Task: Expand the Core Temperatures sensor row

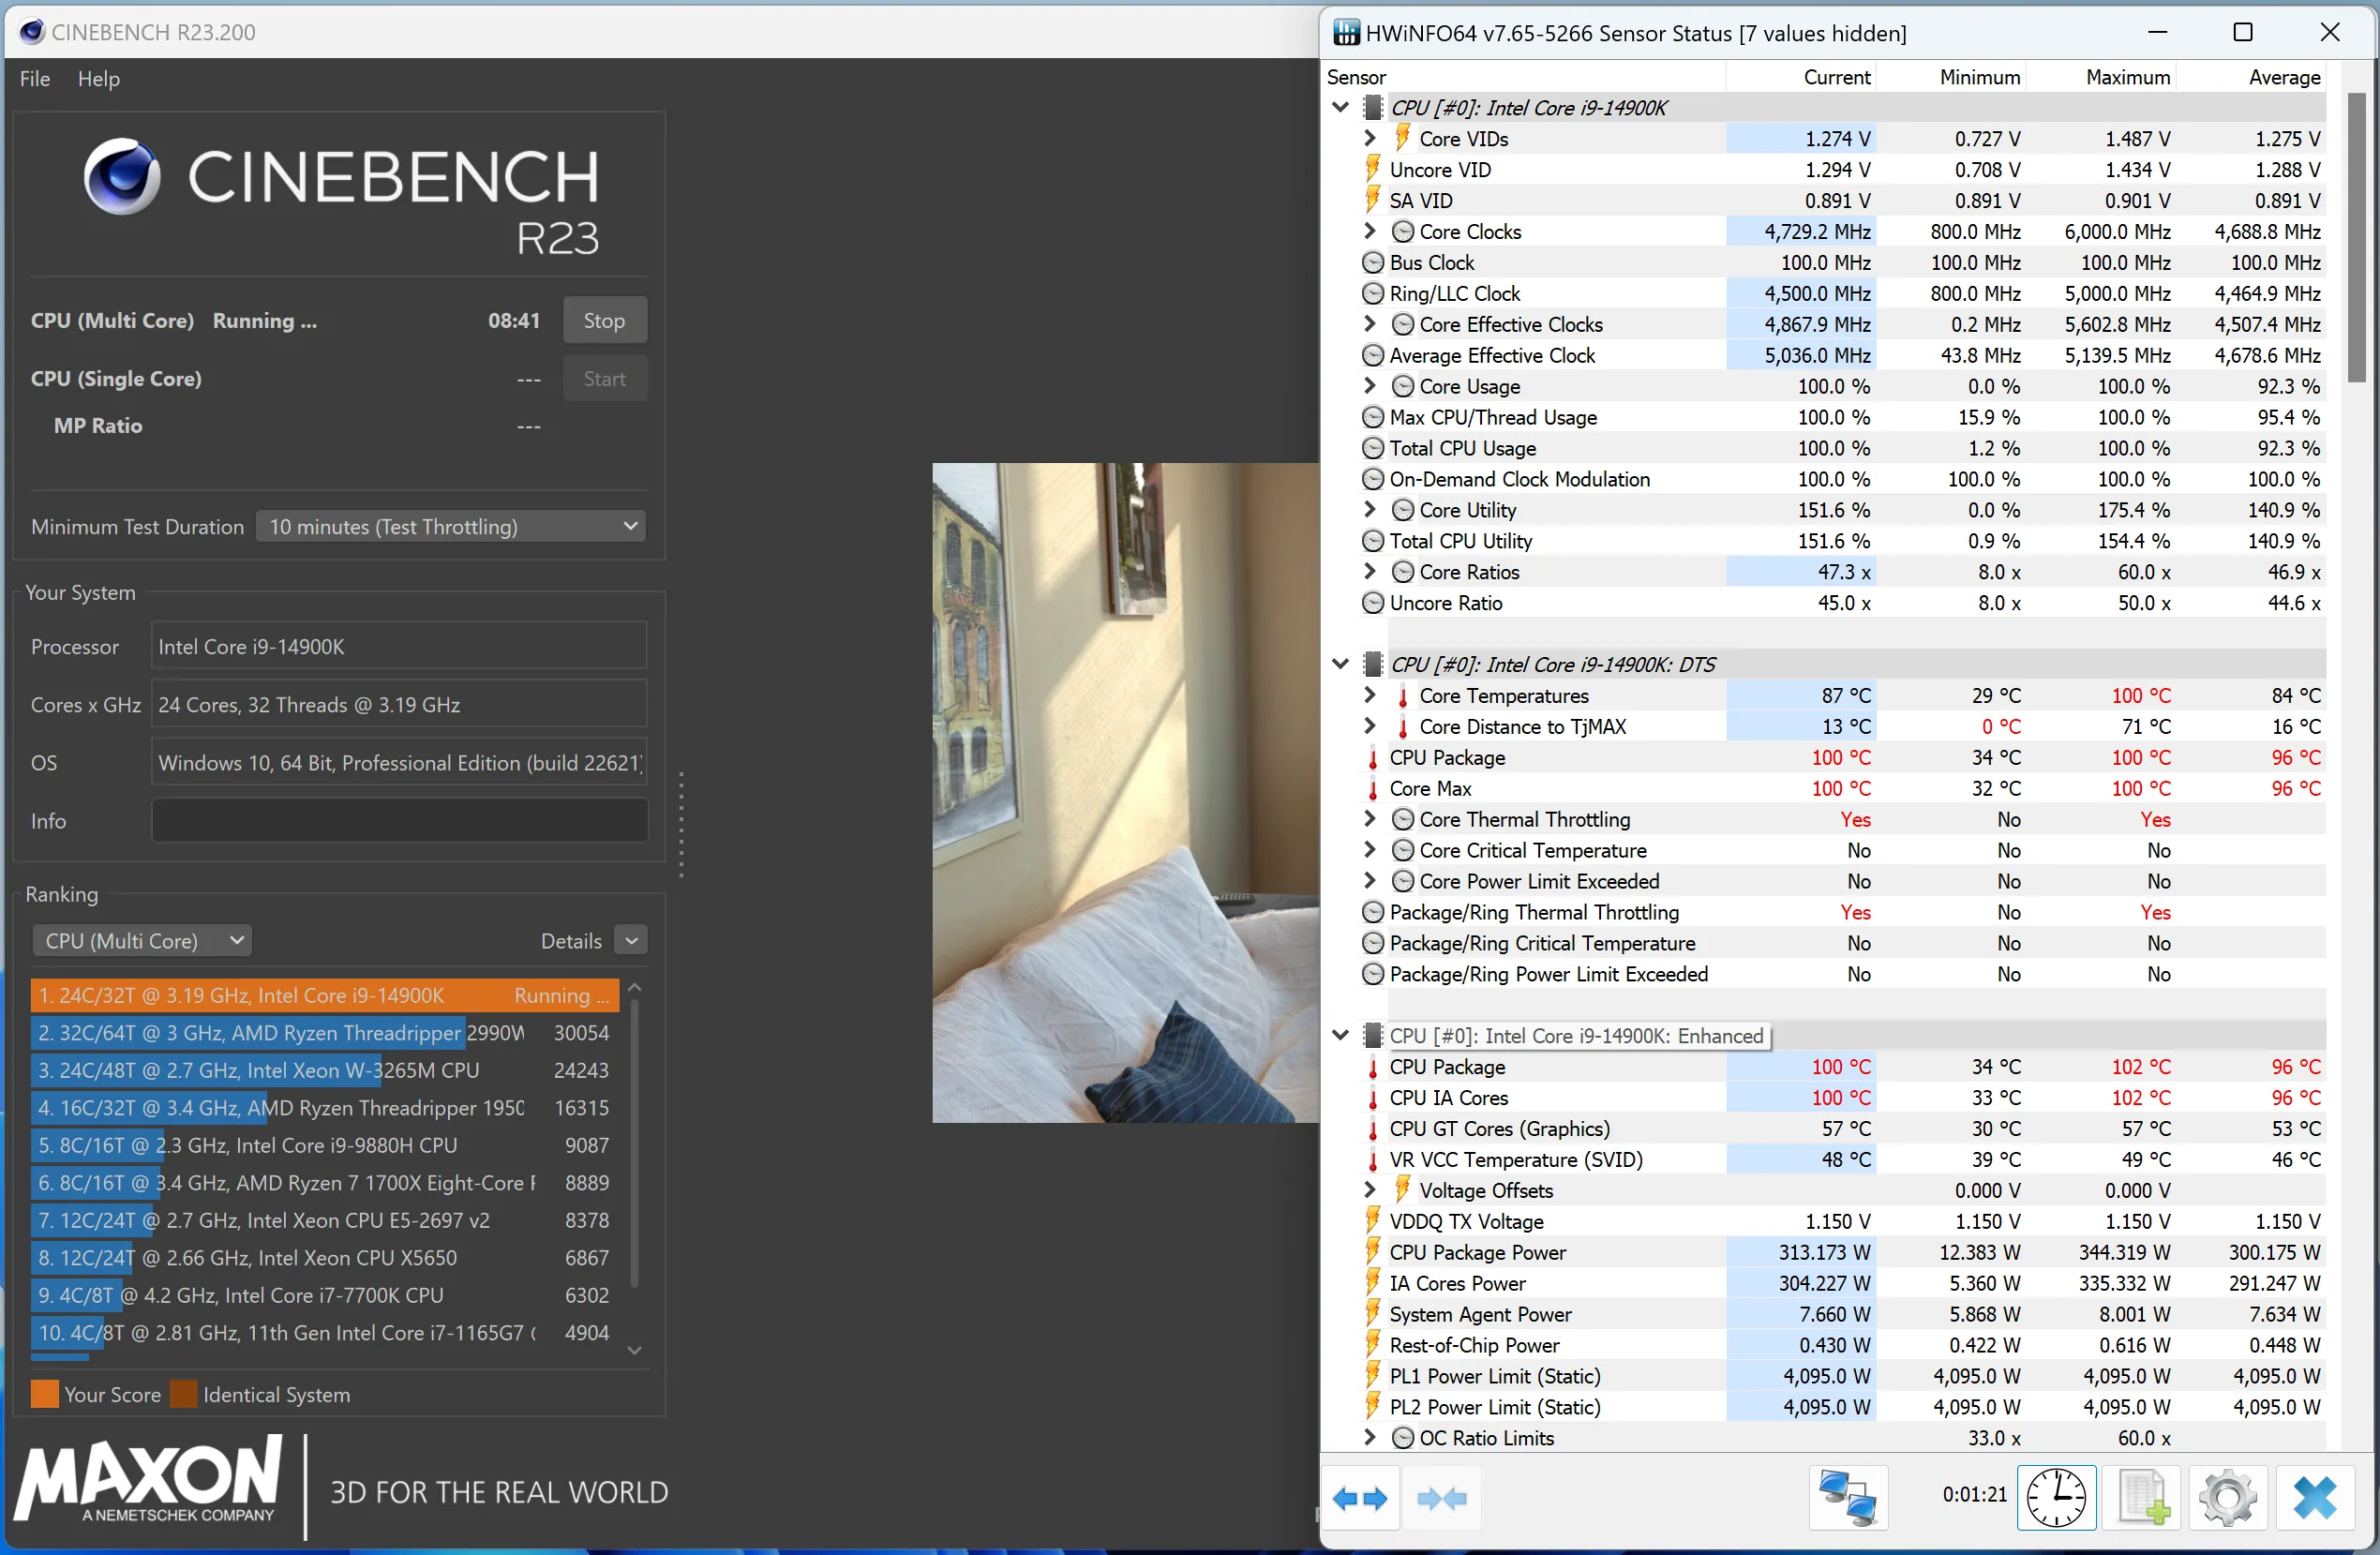Action: (1370, 695)
